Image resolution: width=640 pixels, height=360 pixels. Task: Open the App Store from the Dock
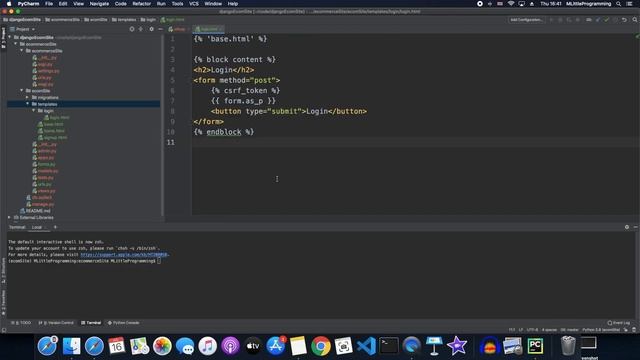point(276,346)
